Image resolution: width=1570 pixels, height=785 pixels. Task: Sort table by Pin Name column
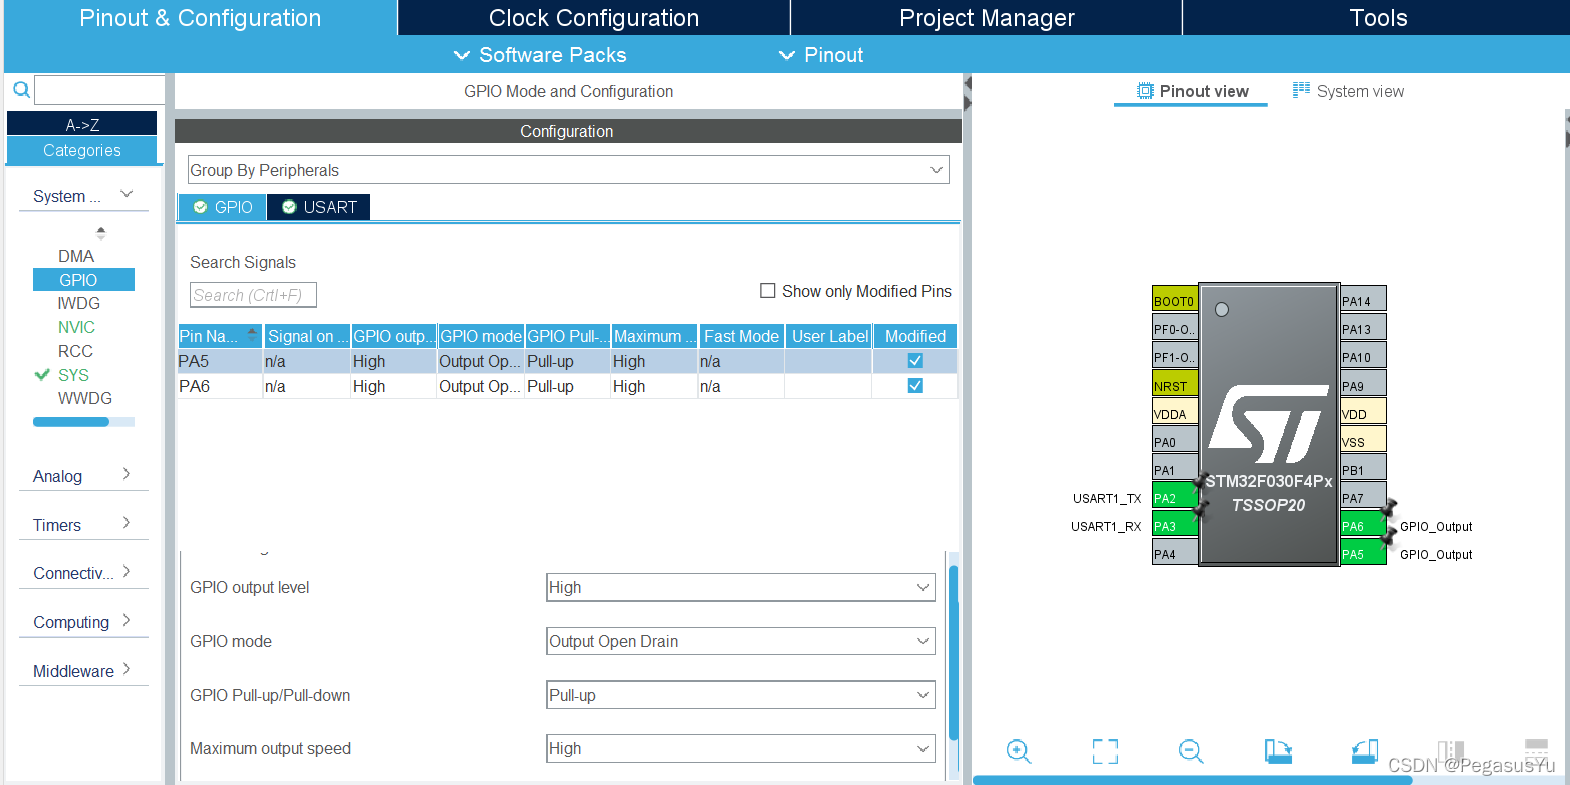(219, 336)
